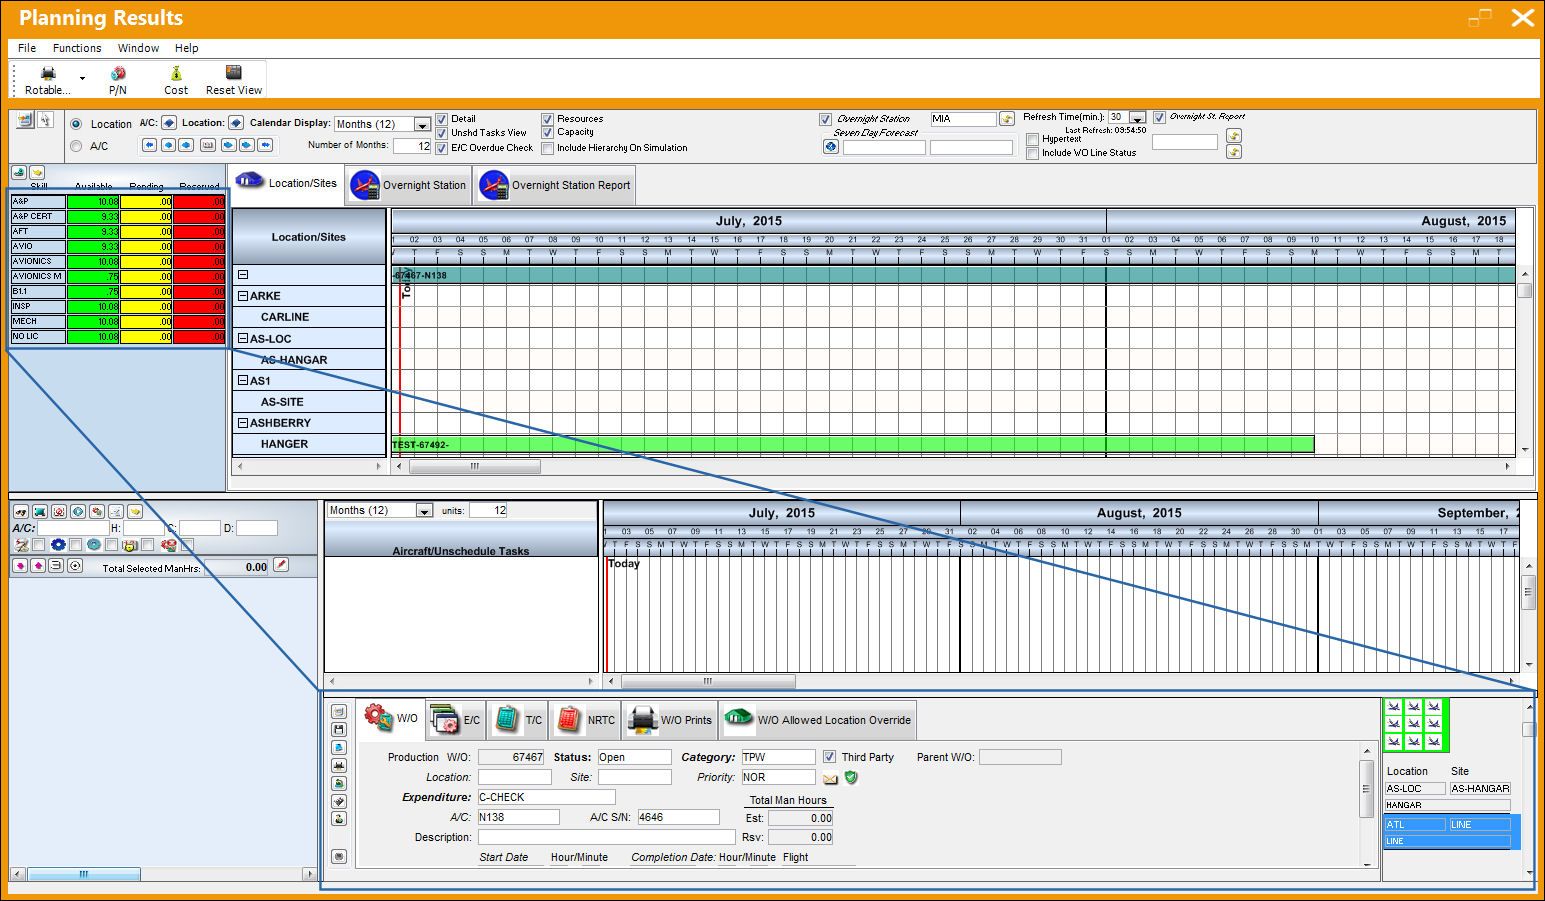Click the 67467-N138 schedule bar

click(x=954, y=275)
